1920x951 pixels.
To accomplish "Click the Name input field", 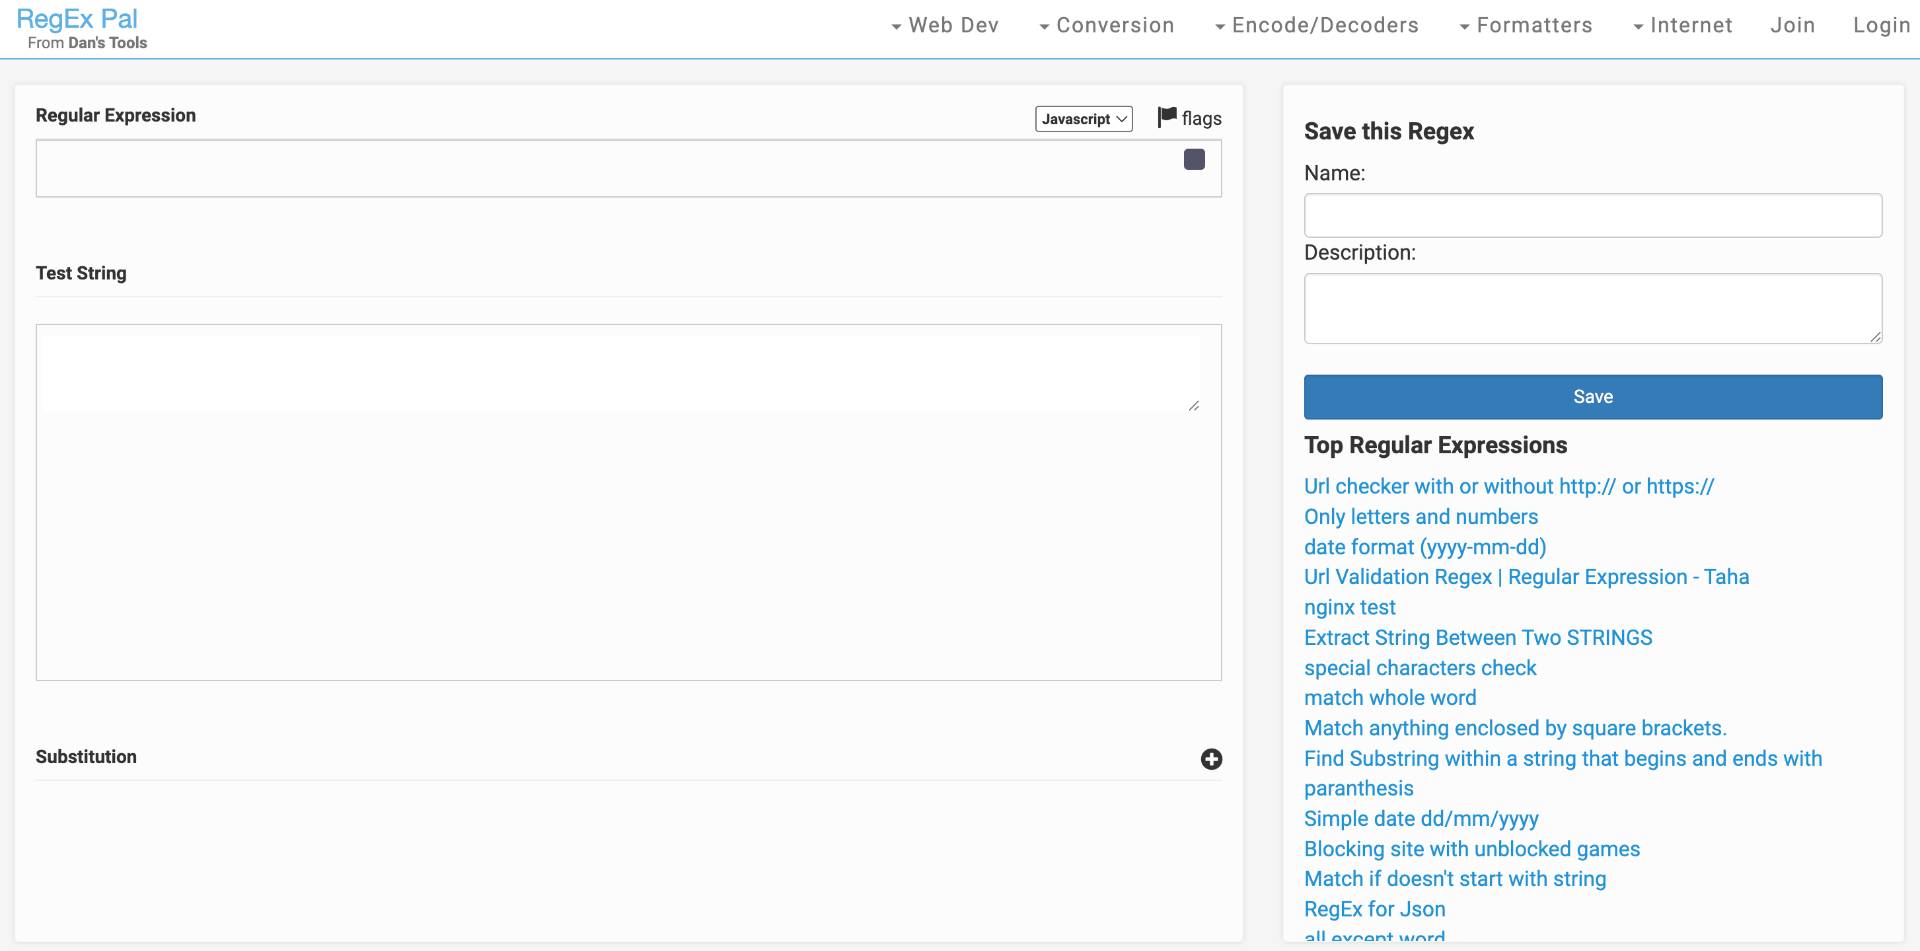I will [x=1592, y=216].
